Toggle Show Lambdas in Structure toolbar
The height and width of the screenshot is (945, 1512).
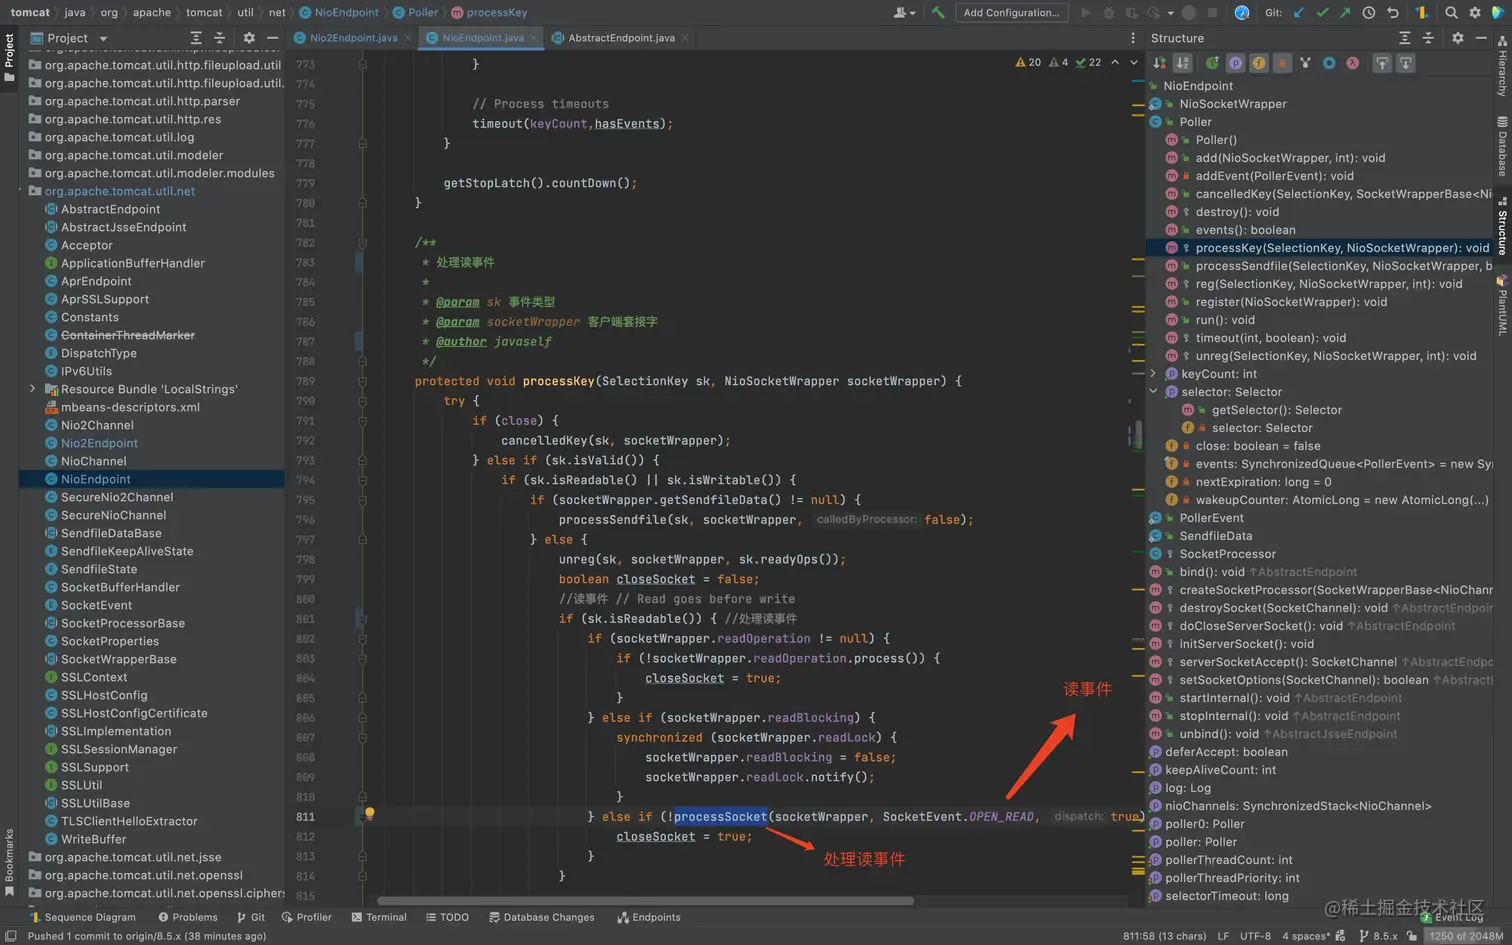1352,63
